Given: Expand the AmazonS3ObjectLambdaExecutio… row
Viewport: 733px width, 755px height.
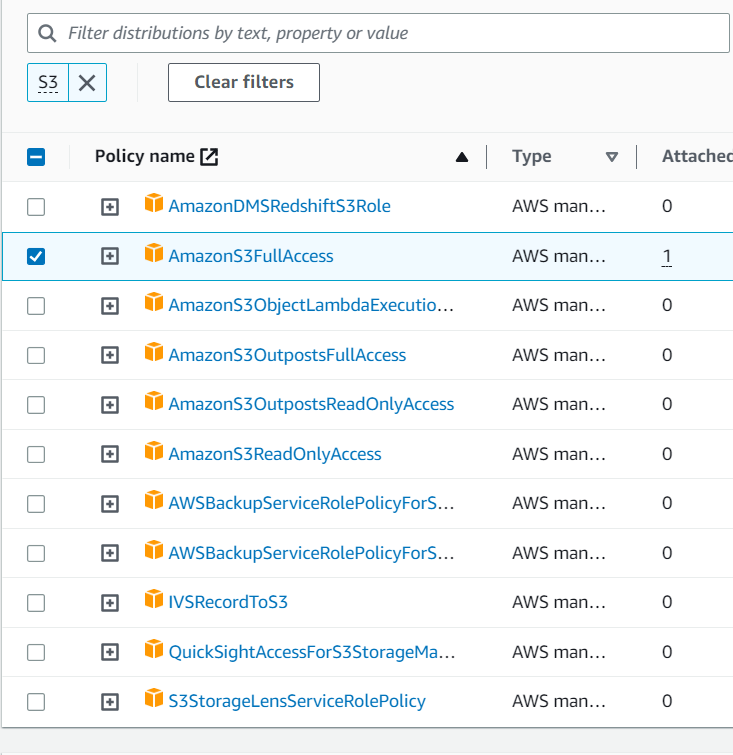Looking at the screenshot, I should pyautogui.click(x=110, y=306).
